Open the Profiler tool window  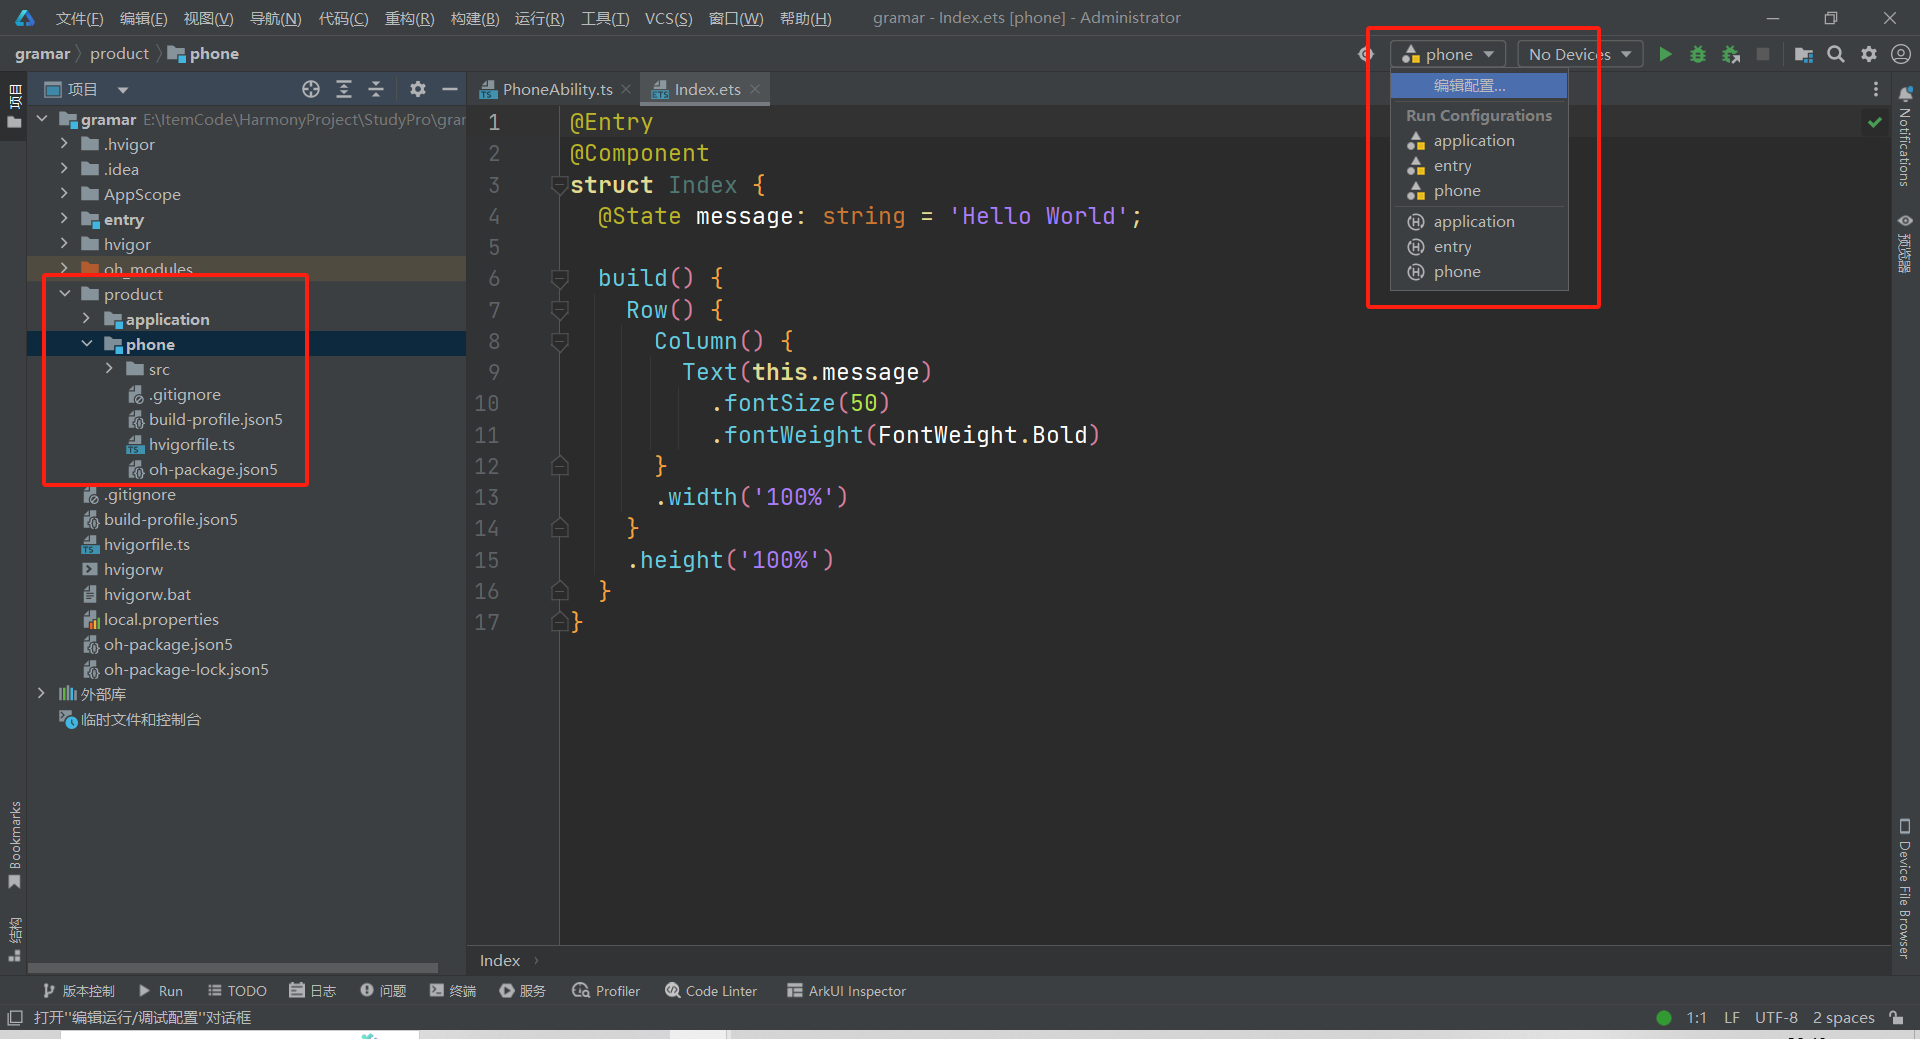pyautogui.click(x=606, y=991)
